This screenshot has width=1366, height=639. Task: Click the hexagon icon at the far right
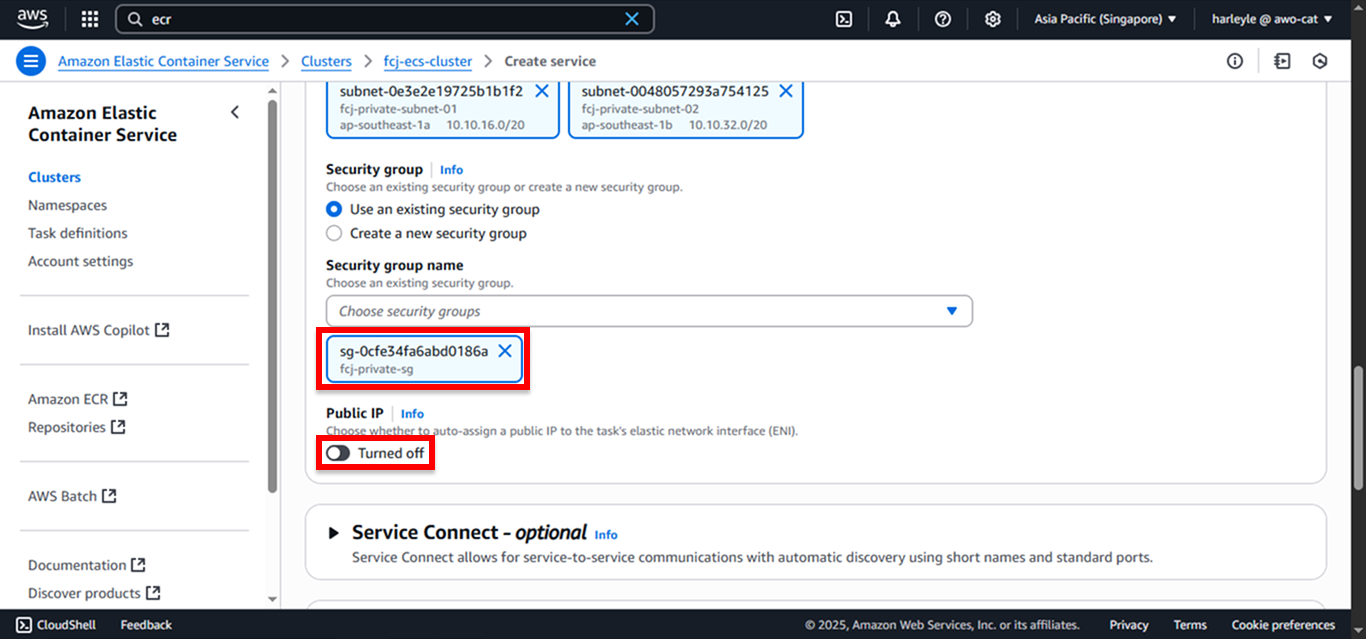coord(1320,61)
